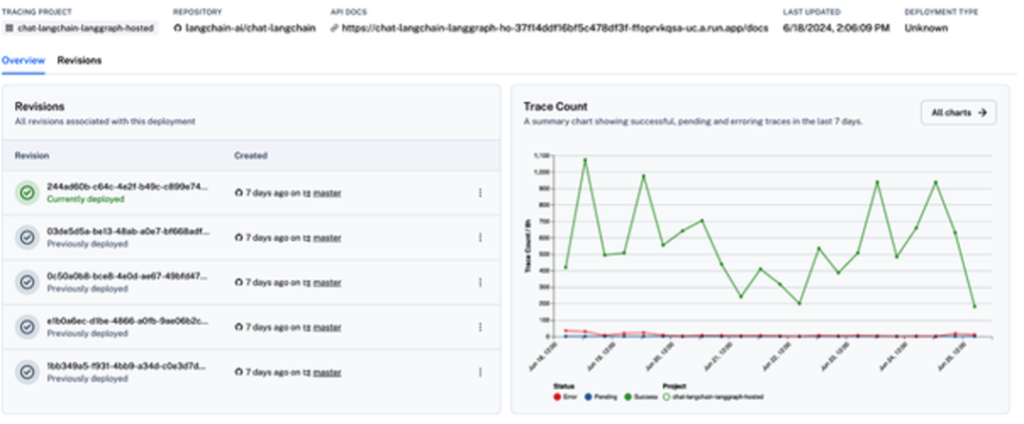Toggle the Success status legend swatch
Image resolution: width=1024 pixels, height=424 pixels.
pos(630,397)
